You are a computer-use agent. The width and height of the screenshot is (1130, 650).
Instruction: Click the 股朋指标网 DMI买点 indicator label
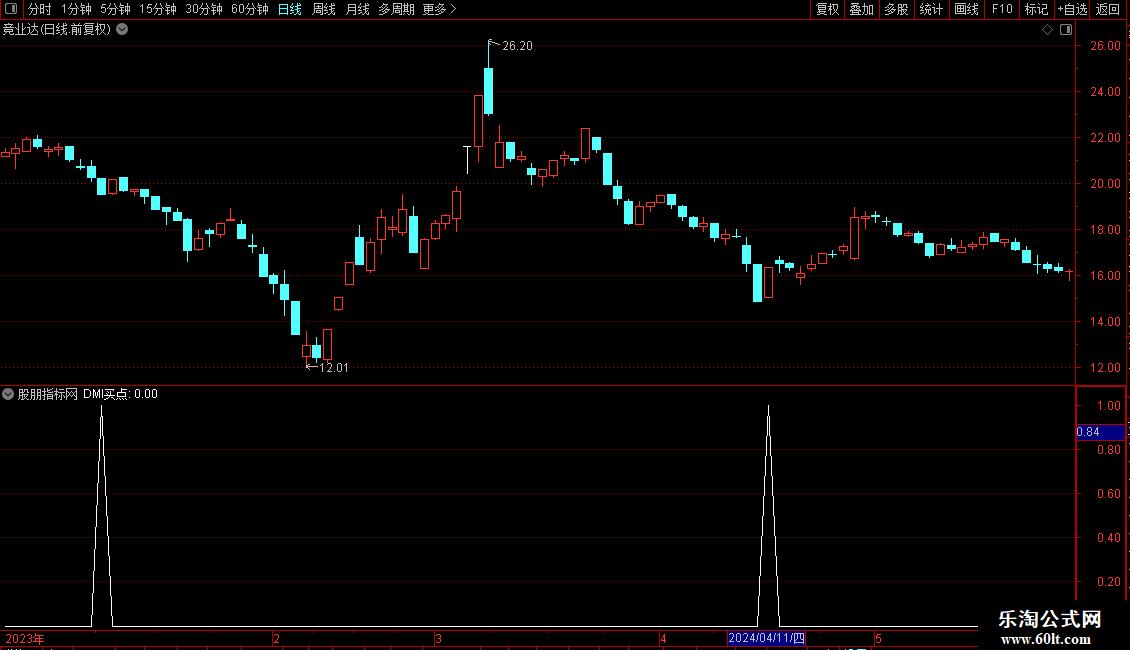click(87, 394)
